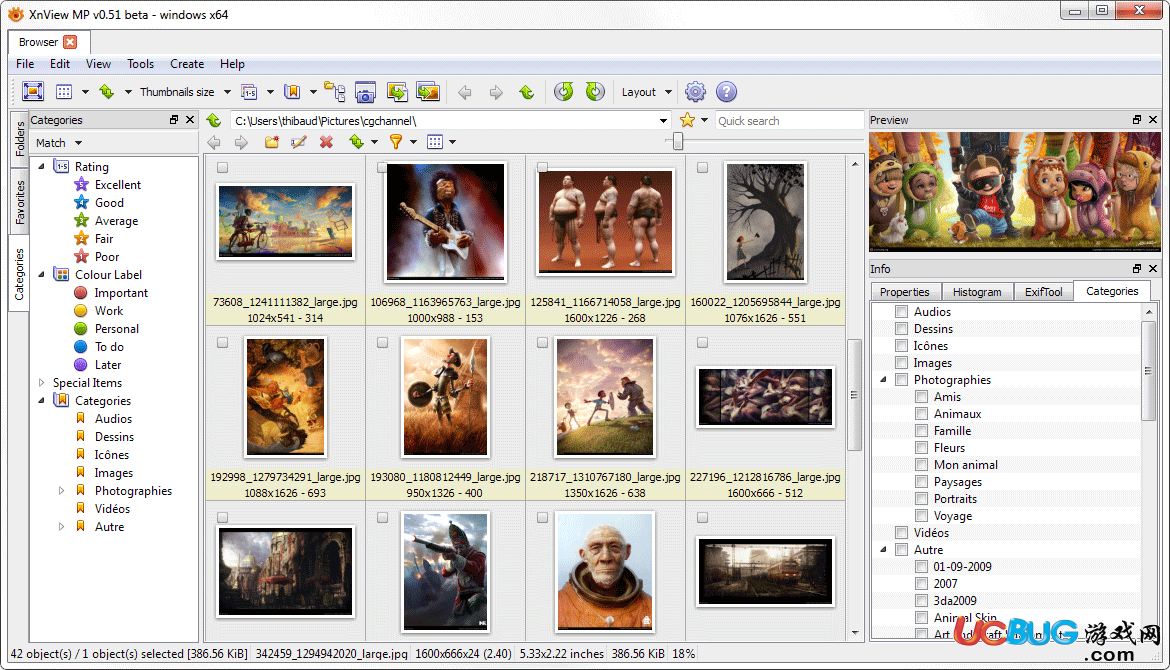Click the parent folder icon beside path field

click(x=214, y=120)
